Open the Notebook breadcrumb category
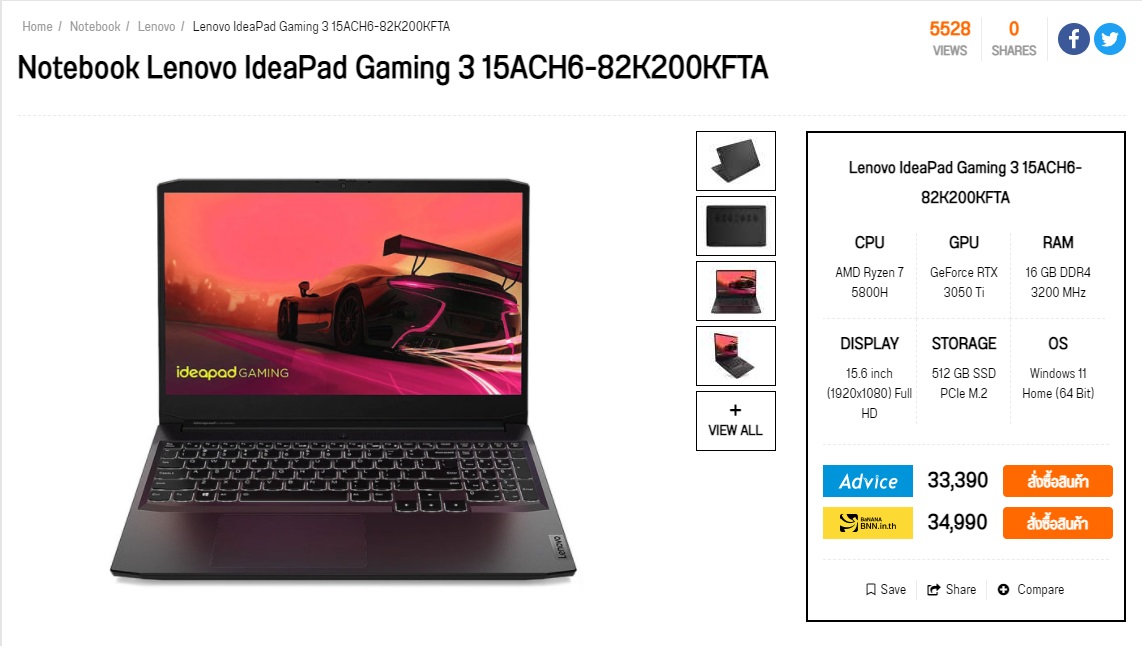1142x646 pixels. coord(95,26)
